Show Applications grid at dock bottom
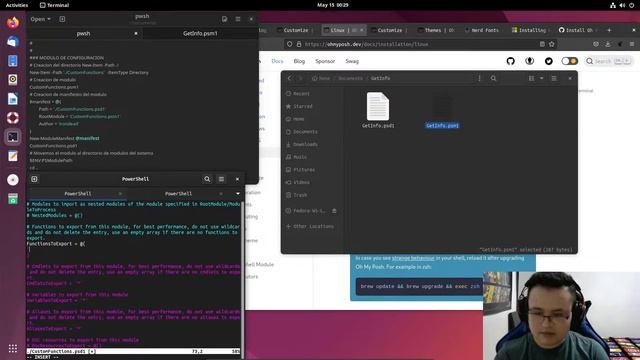Screen dimensions: 640x360 (x=13, y=348)
